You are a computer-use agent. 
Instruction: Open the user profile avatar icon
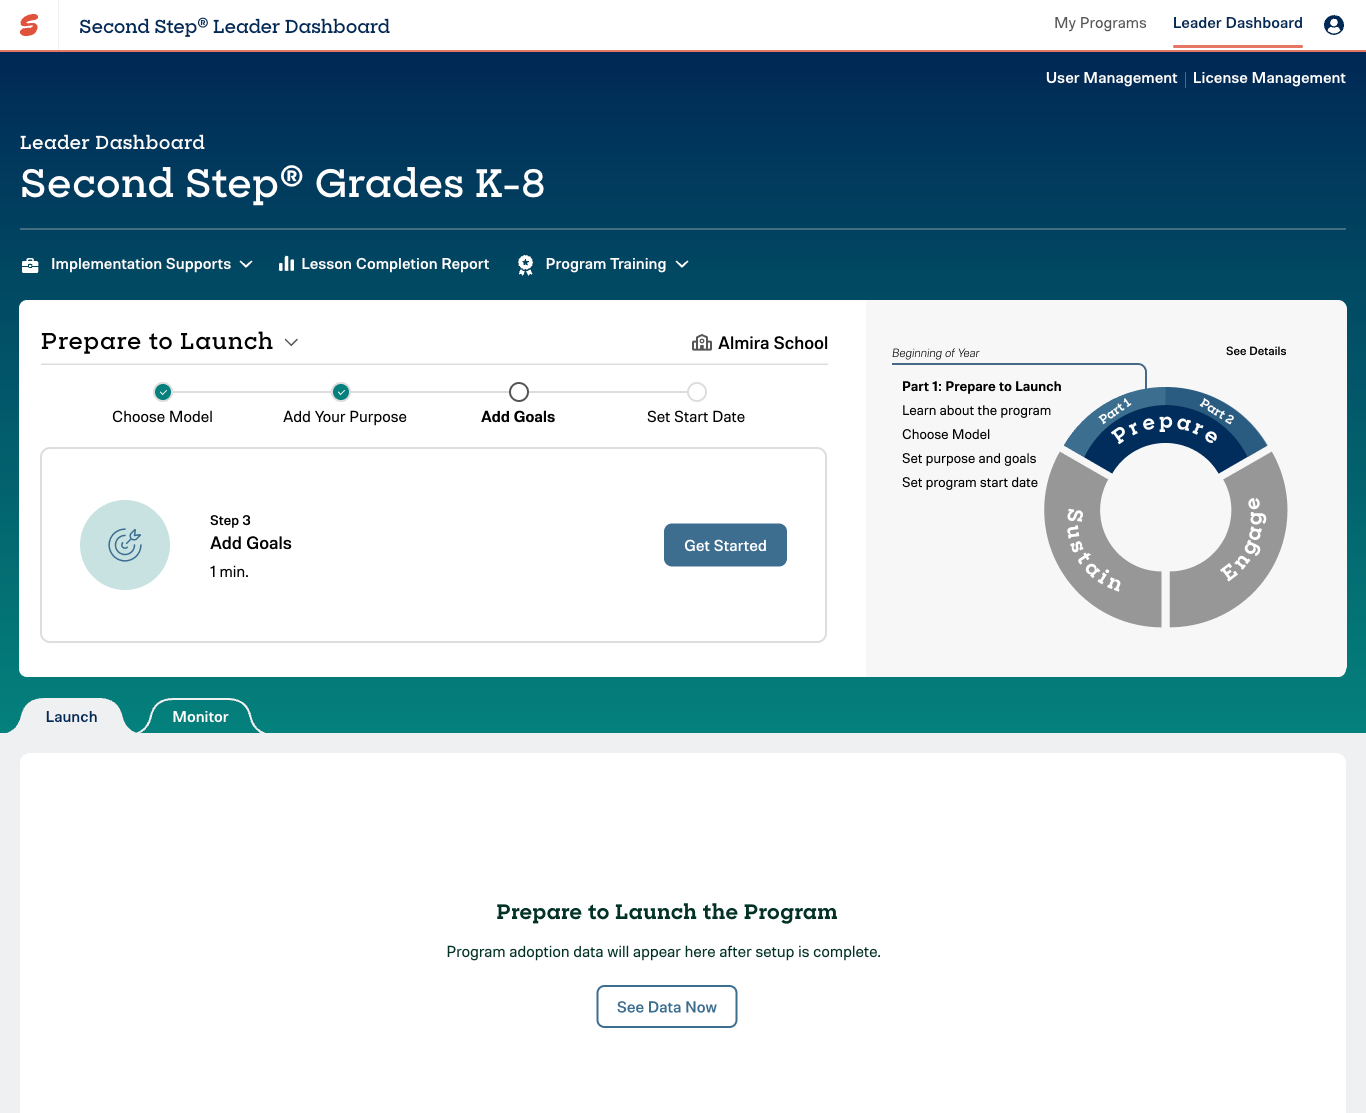[1334, 25]
